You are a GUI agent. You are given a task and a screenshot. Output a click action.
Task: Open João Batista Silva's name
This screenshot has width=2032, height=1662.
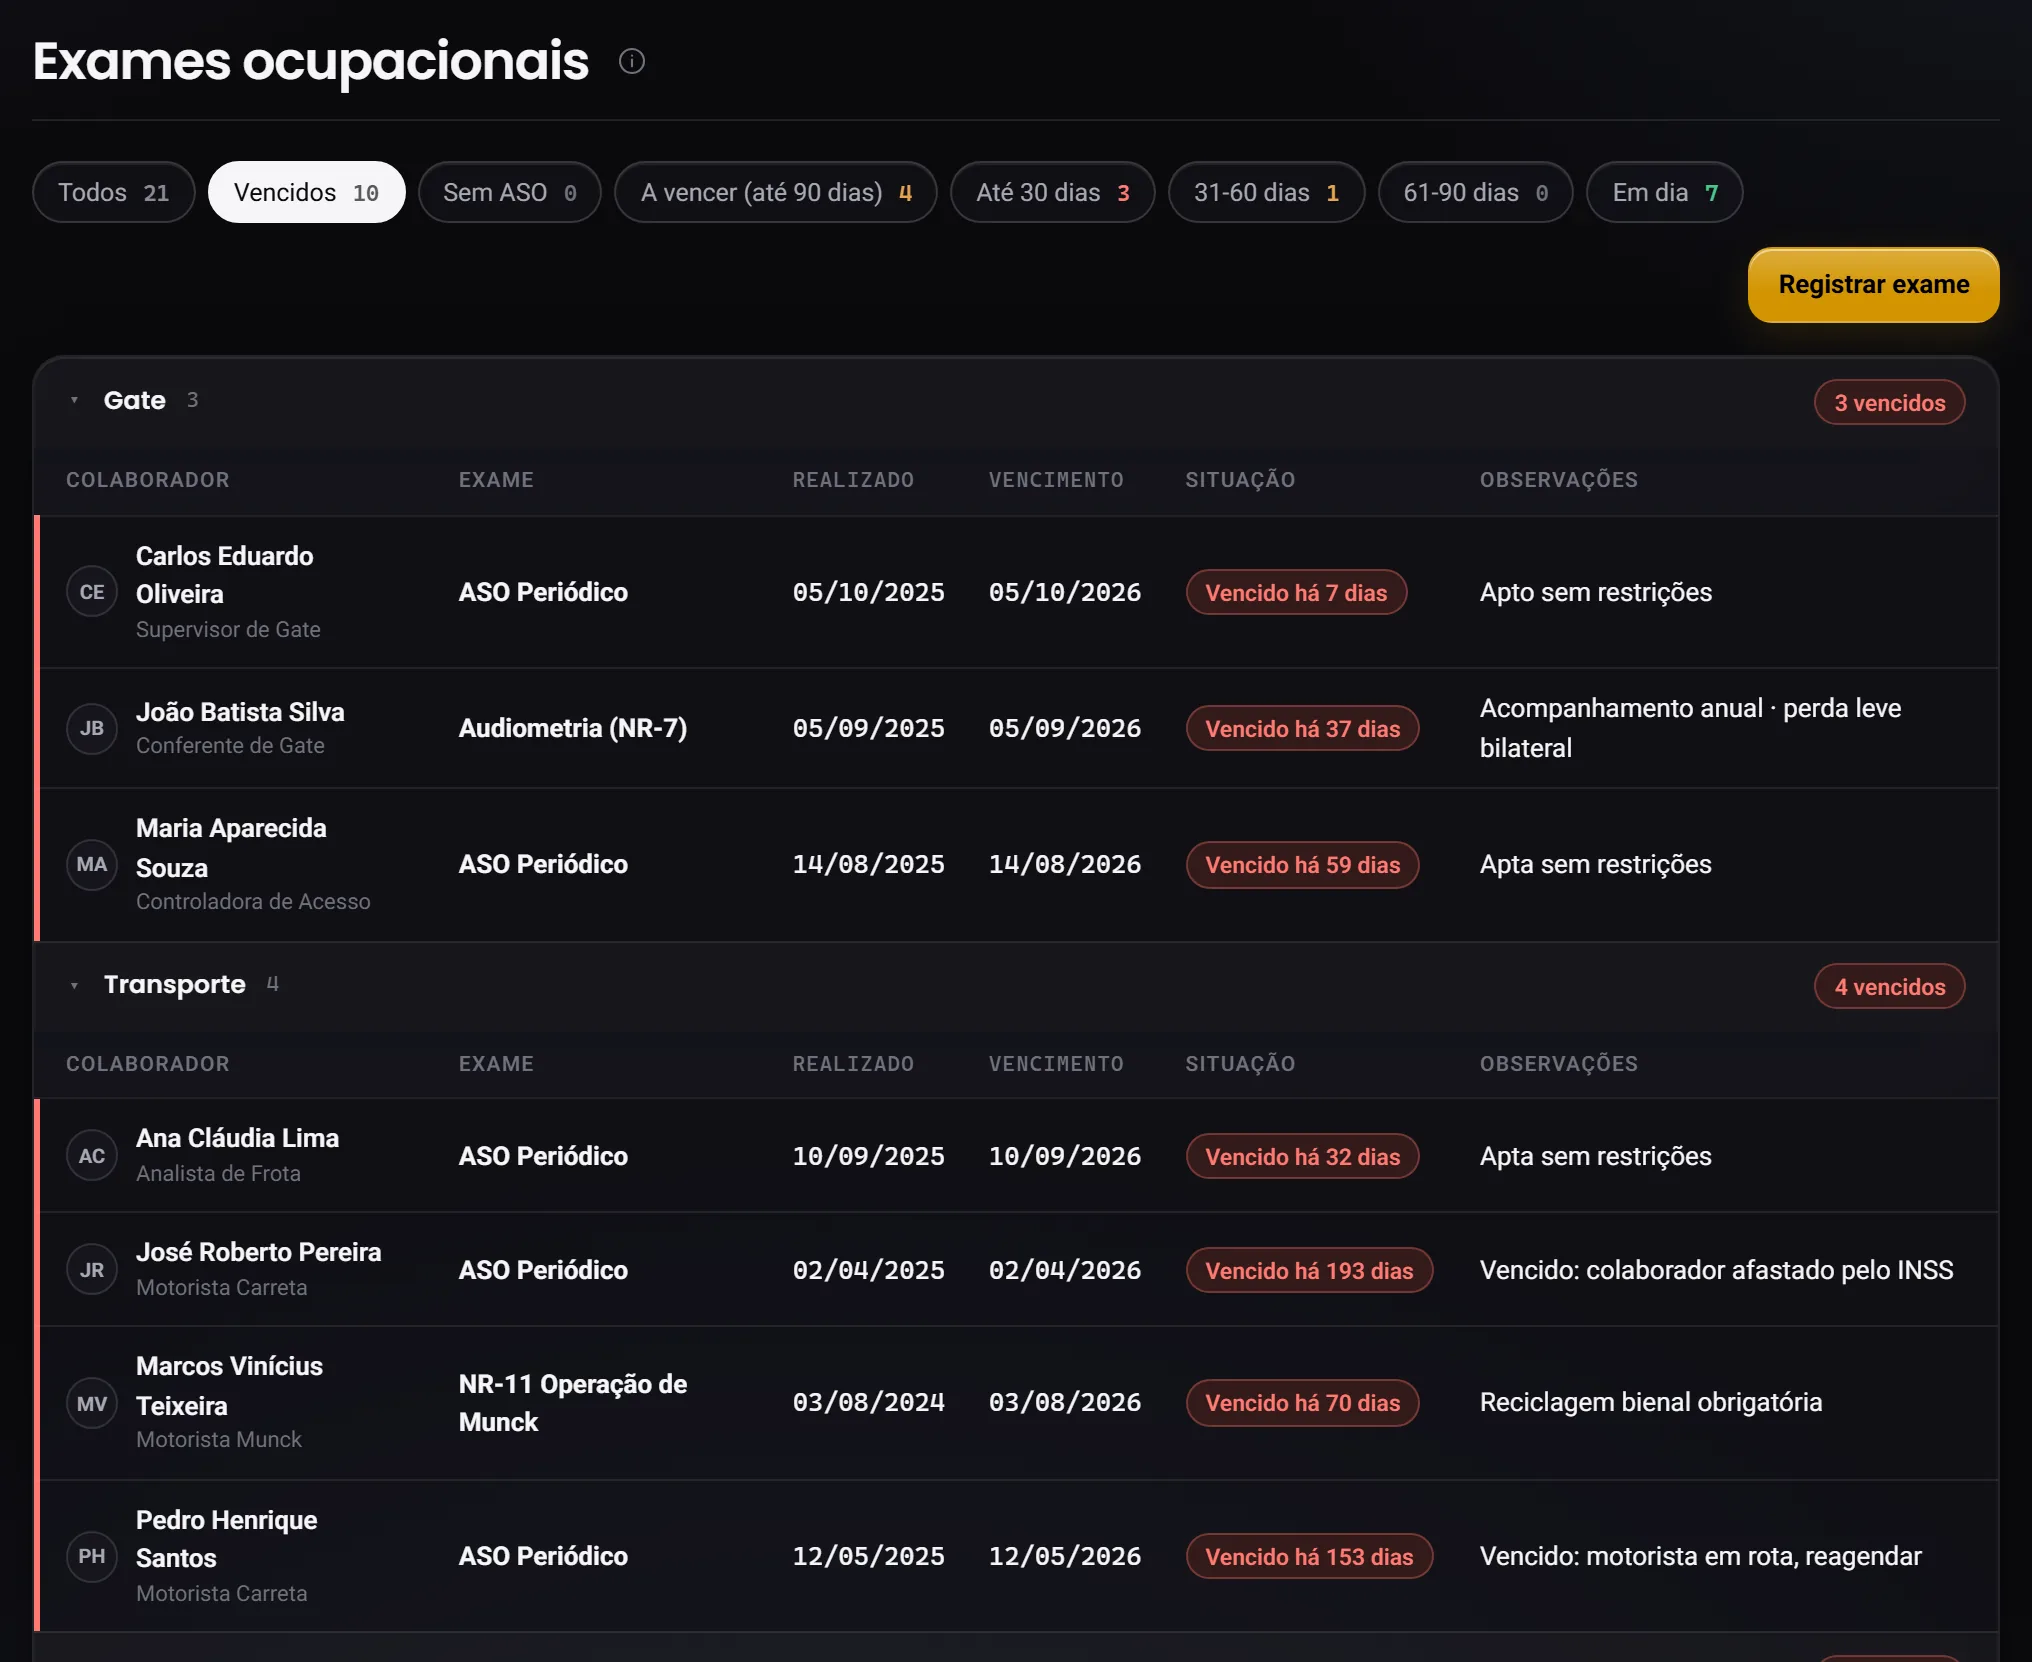pos(240,712)
